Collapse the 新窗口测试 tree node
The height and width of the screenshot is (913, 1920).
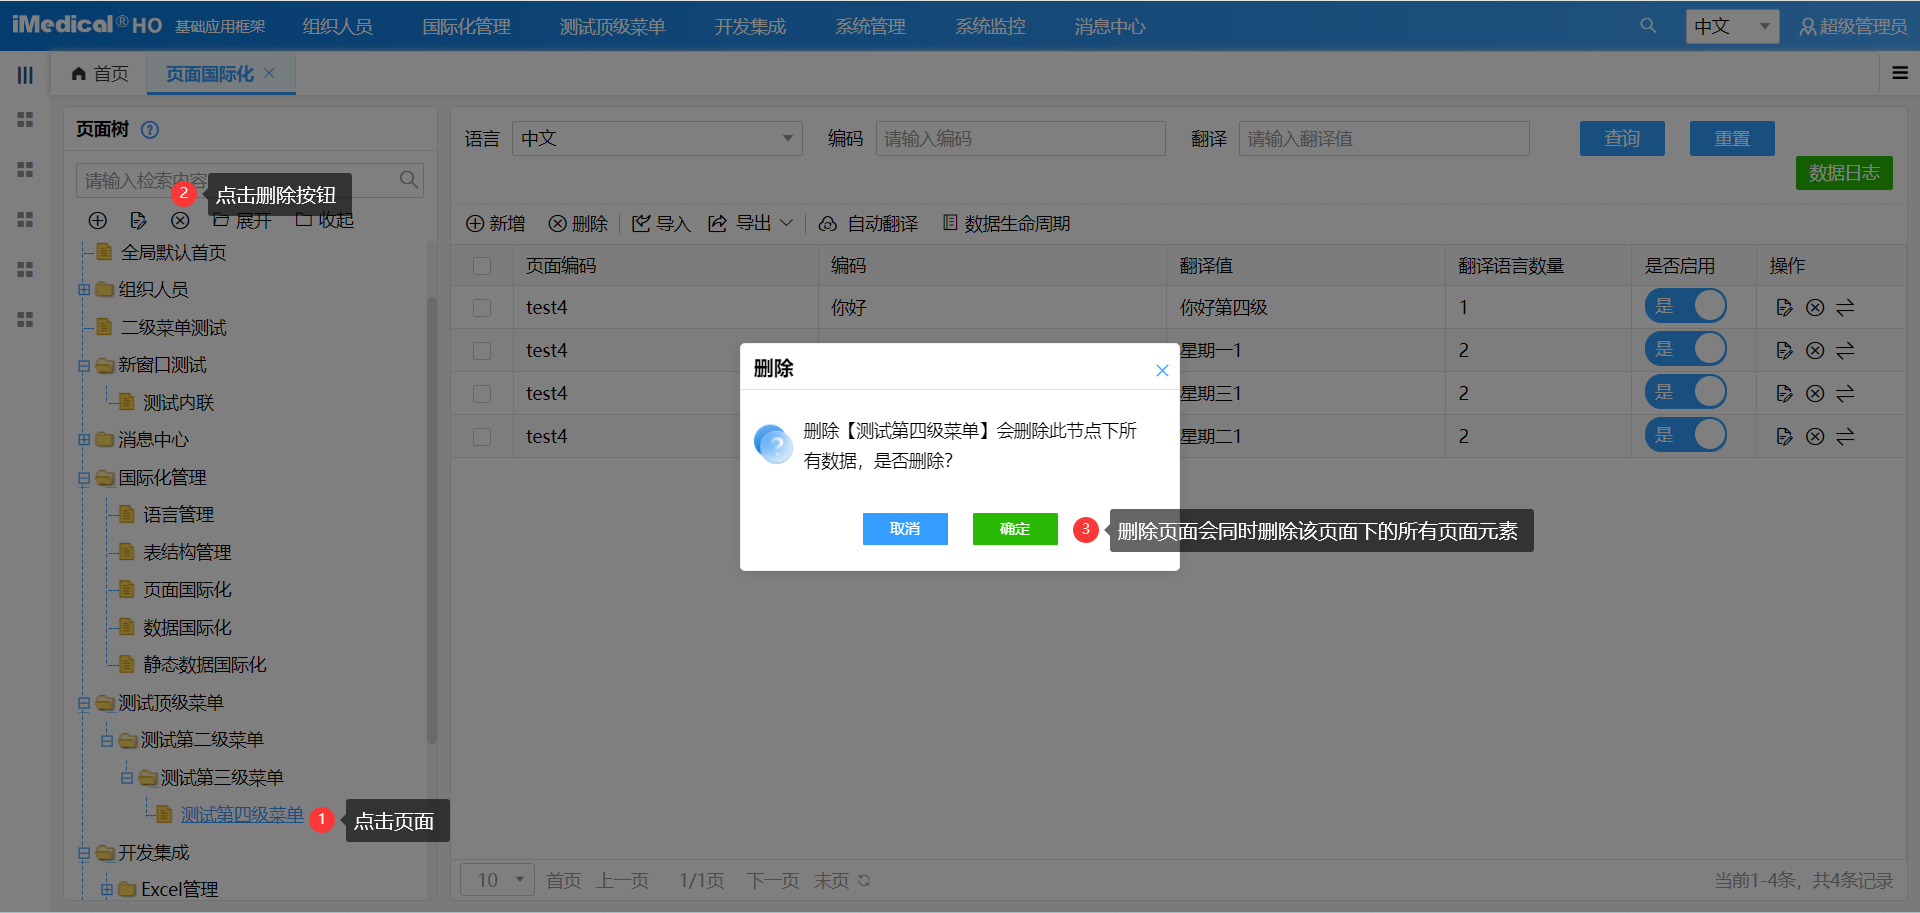click(x=84, y=366)
